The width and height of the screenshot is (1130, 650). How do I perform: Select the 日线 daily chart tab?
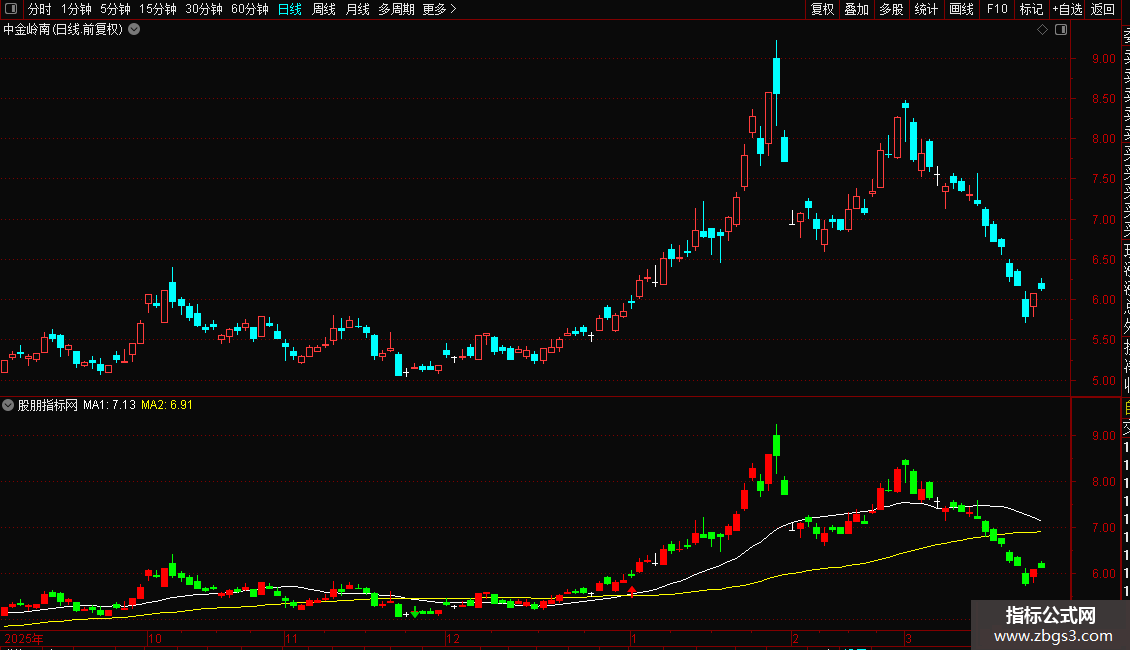(x=290, y=9)
